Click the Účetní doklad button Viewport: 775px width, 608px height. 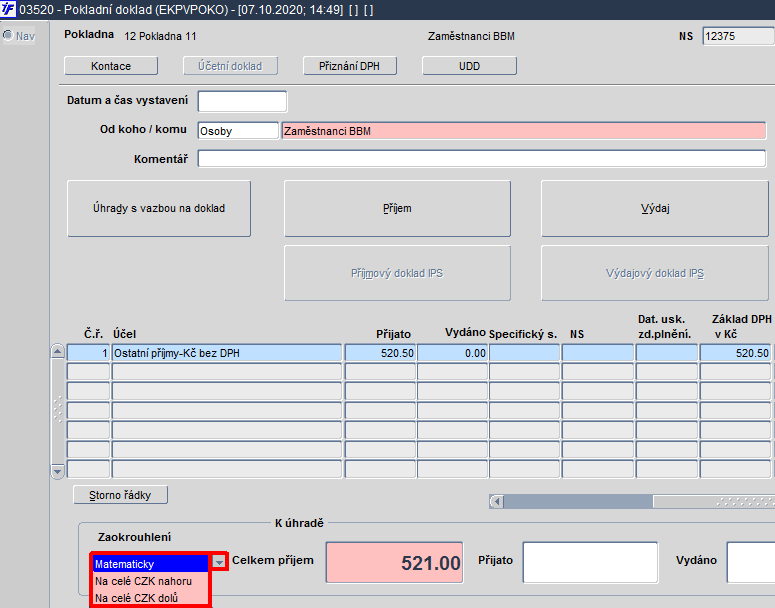pyautogui.click(x=230, y=66)
